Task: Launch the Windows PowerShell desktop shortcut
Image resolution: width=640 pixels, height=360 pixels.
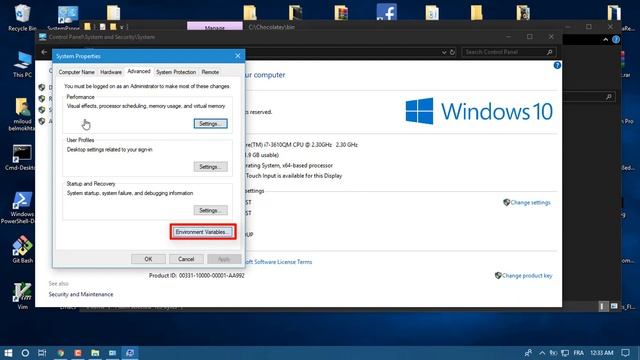Action: 21,207
